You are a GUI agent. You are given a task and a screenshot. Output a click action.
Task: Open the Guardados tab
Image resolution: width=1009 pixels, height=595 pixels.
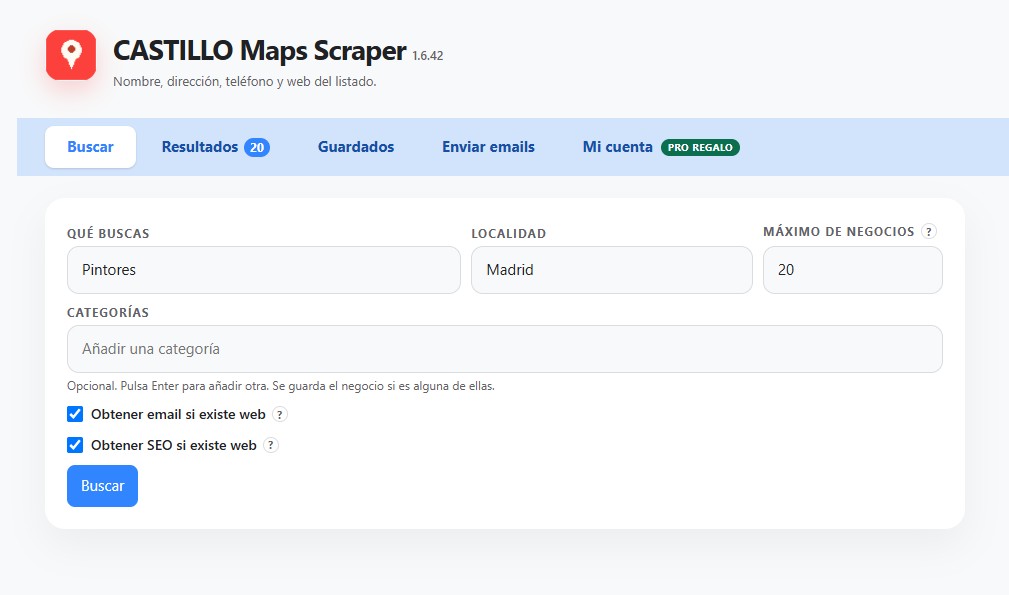[356, 147]
